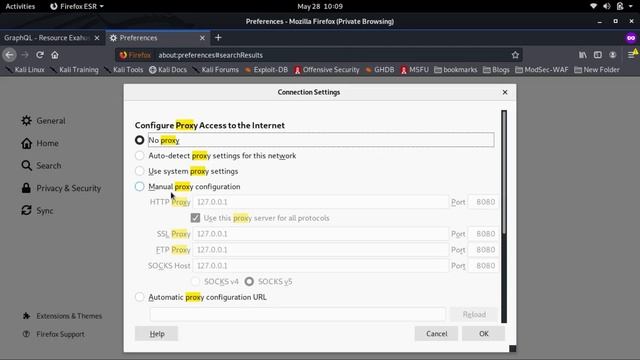Viewport: 640px width, 360px height.
Task: Click the Reload button for proxy URL
Action: pyautogui.click(x=474, y=314)
